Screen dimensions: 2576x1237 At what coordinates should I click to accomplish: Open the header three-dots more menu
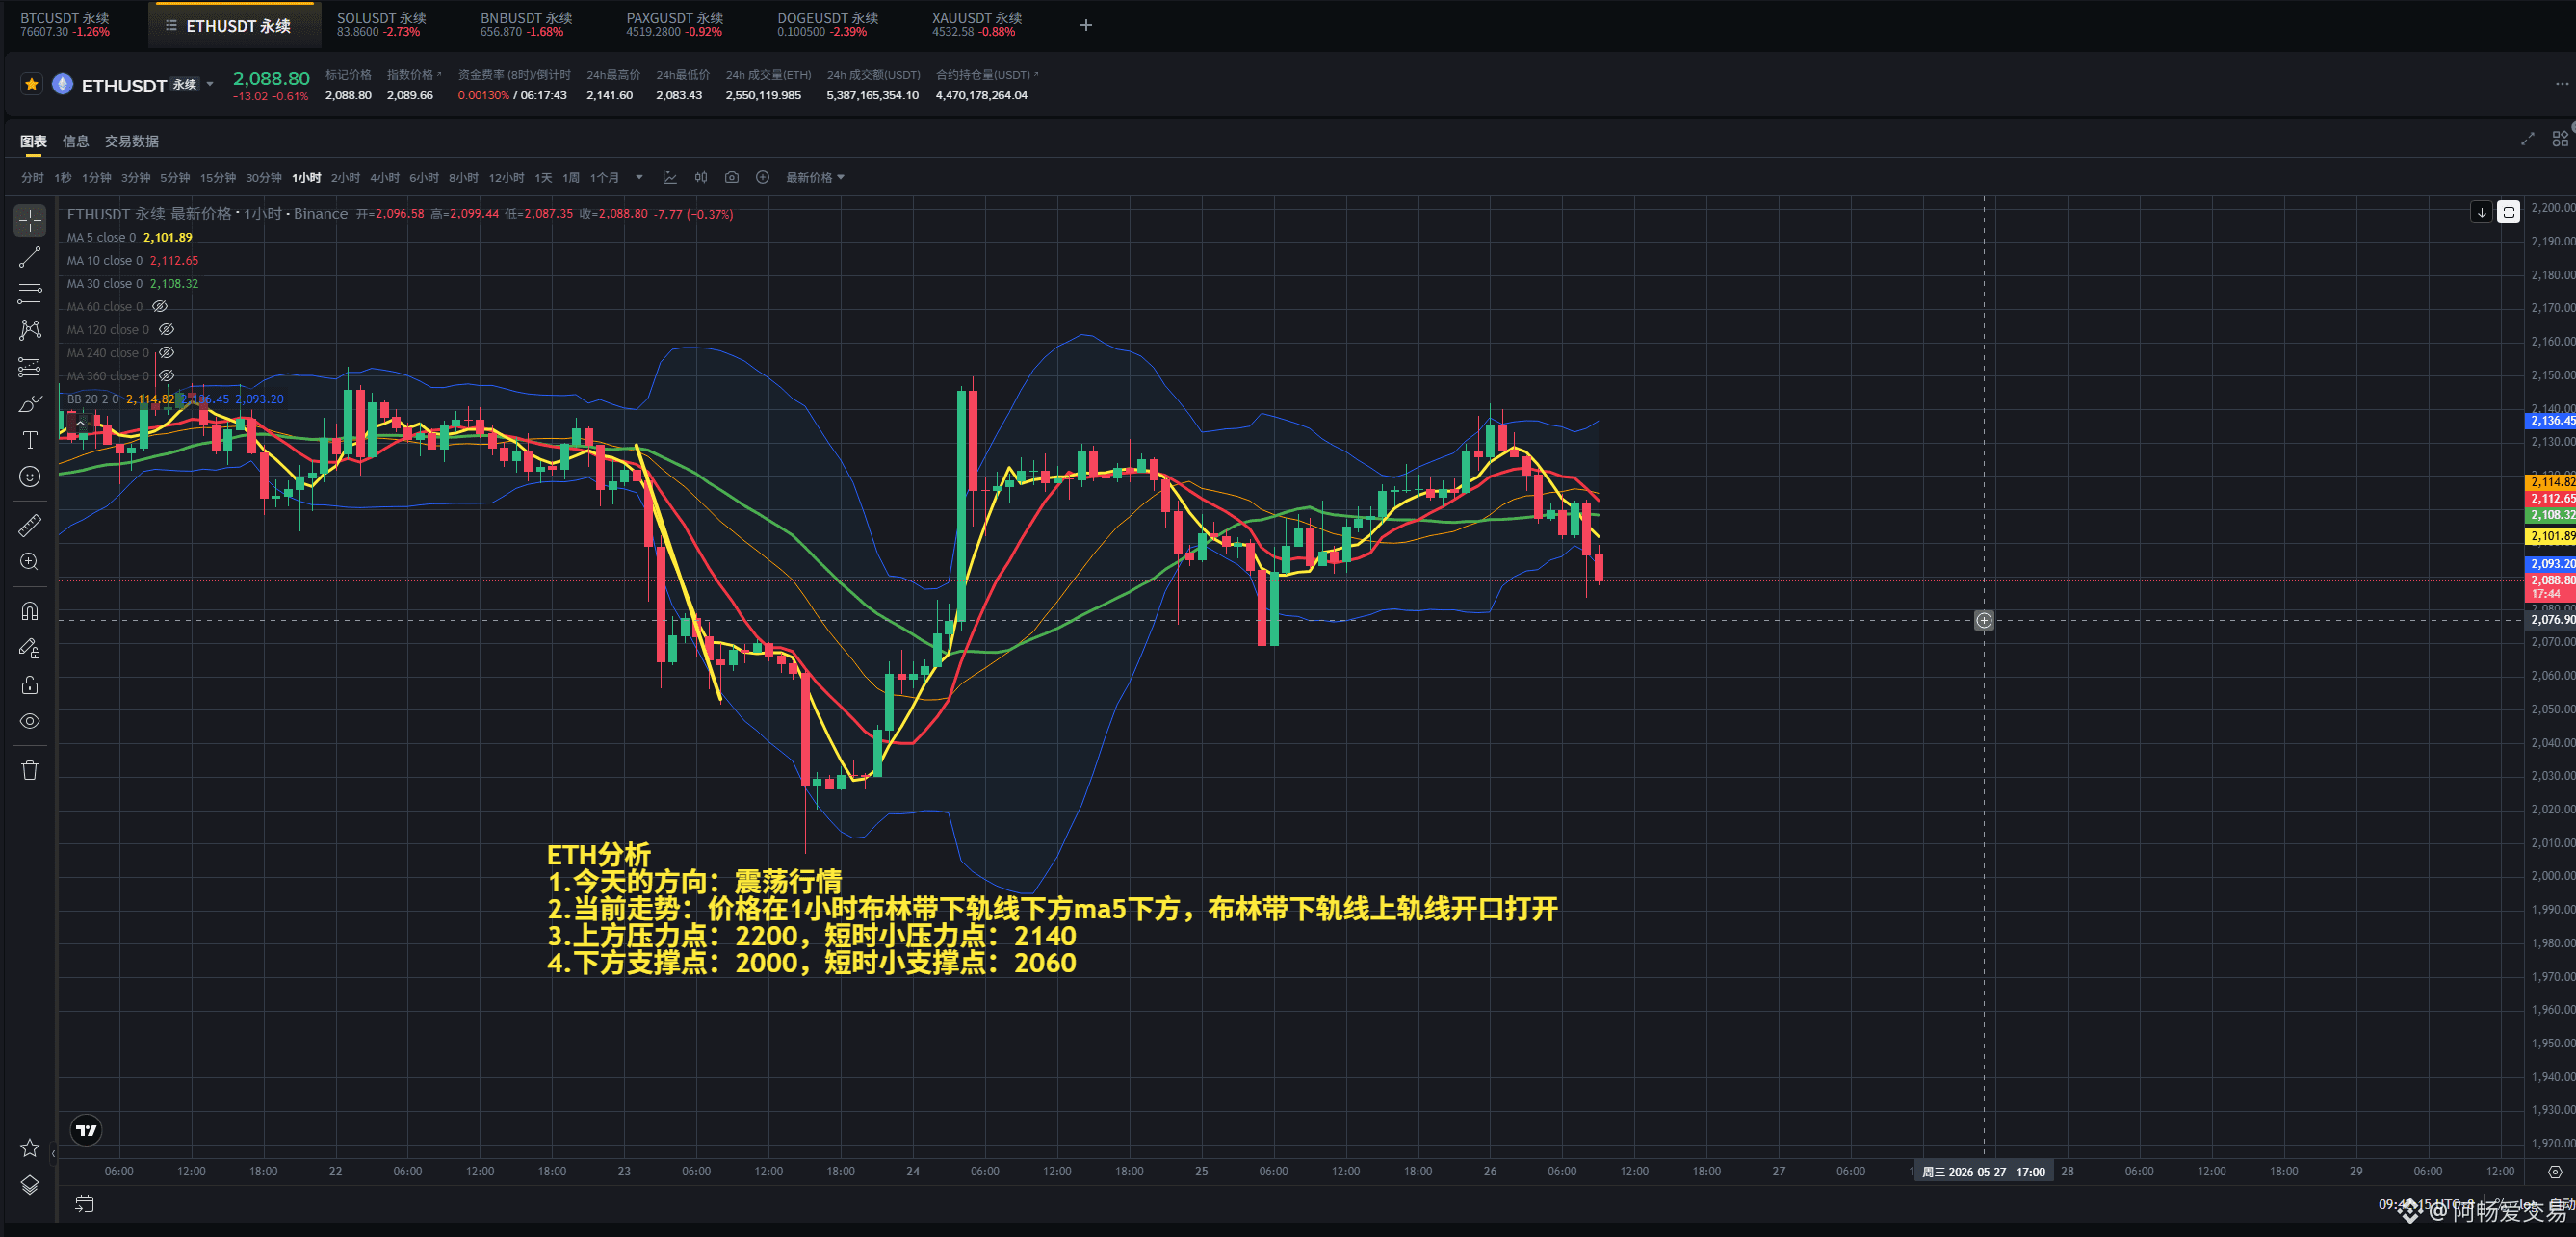click(x=2562, y=84)
